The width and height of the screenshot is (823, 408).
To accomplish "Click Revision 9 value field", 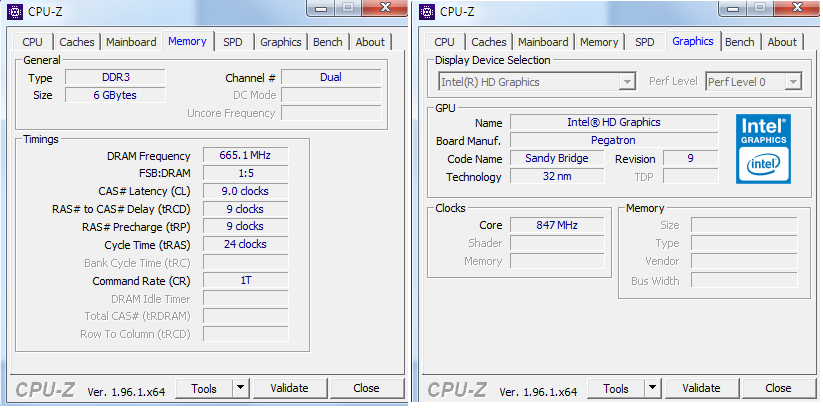I will click(691, 159).
